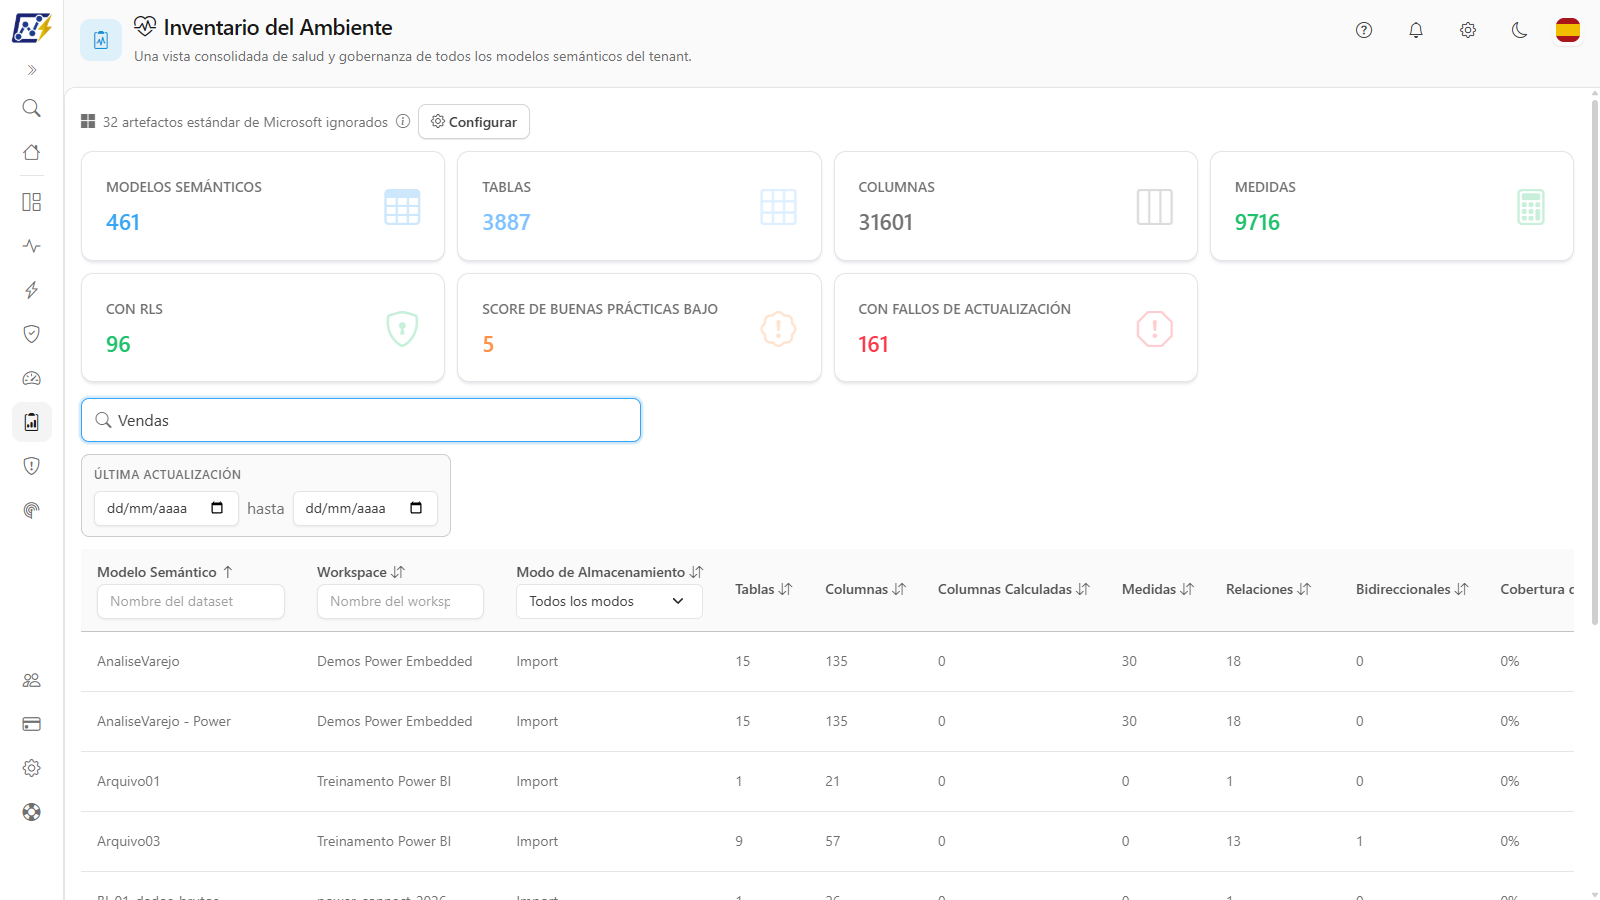Sort by Modo de Almacenamiento header

[x=610, y=572]
